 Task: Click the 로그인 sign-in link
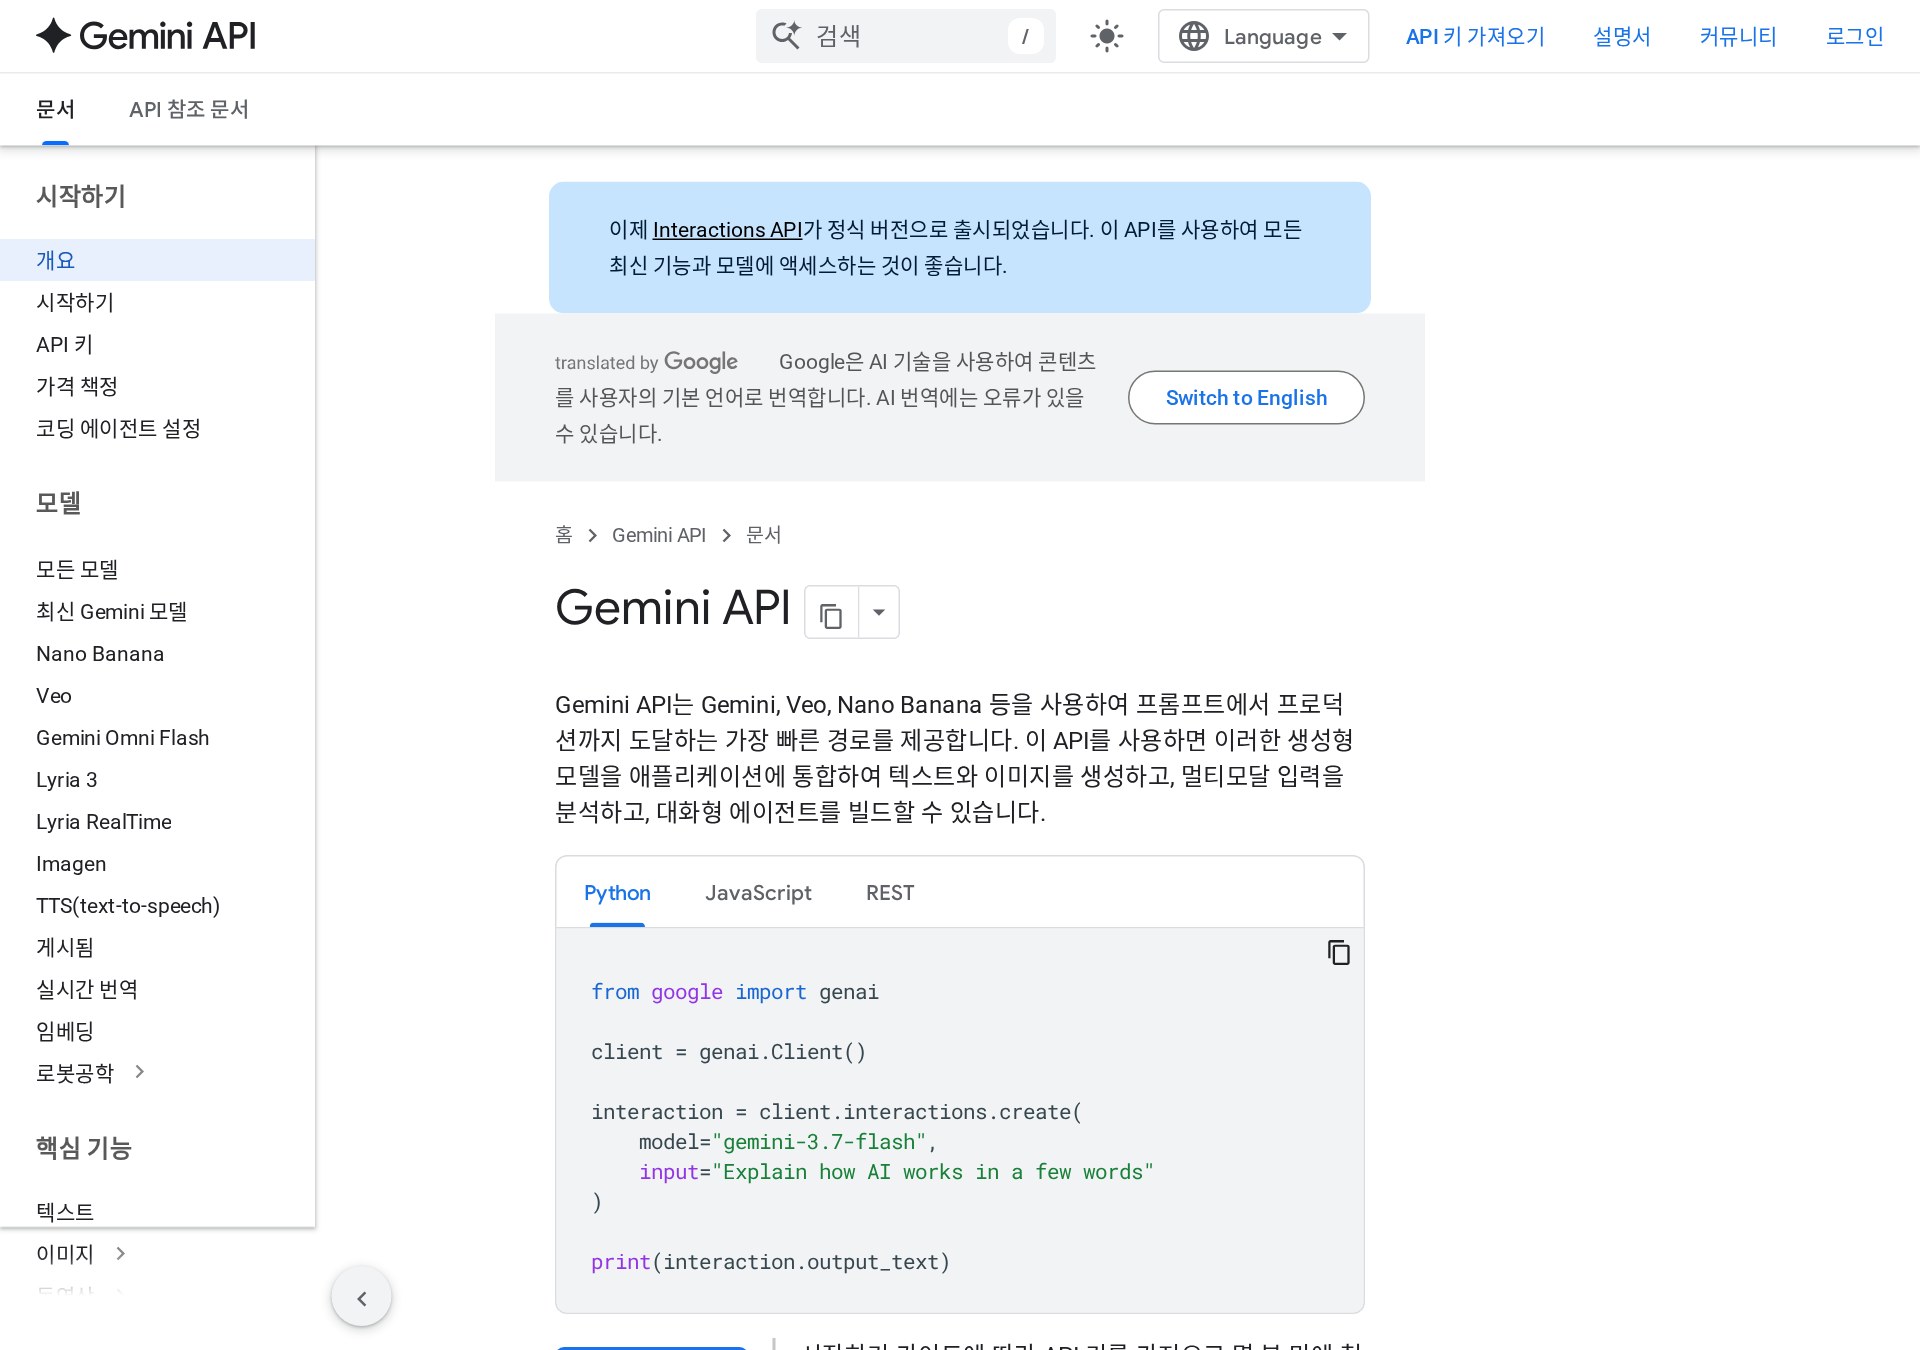[x=1854, y=37]
